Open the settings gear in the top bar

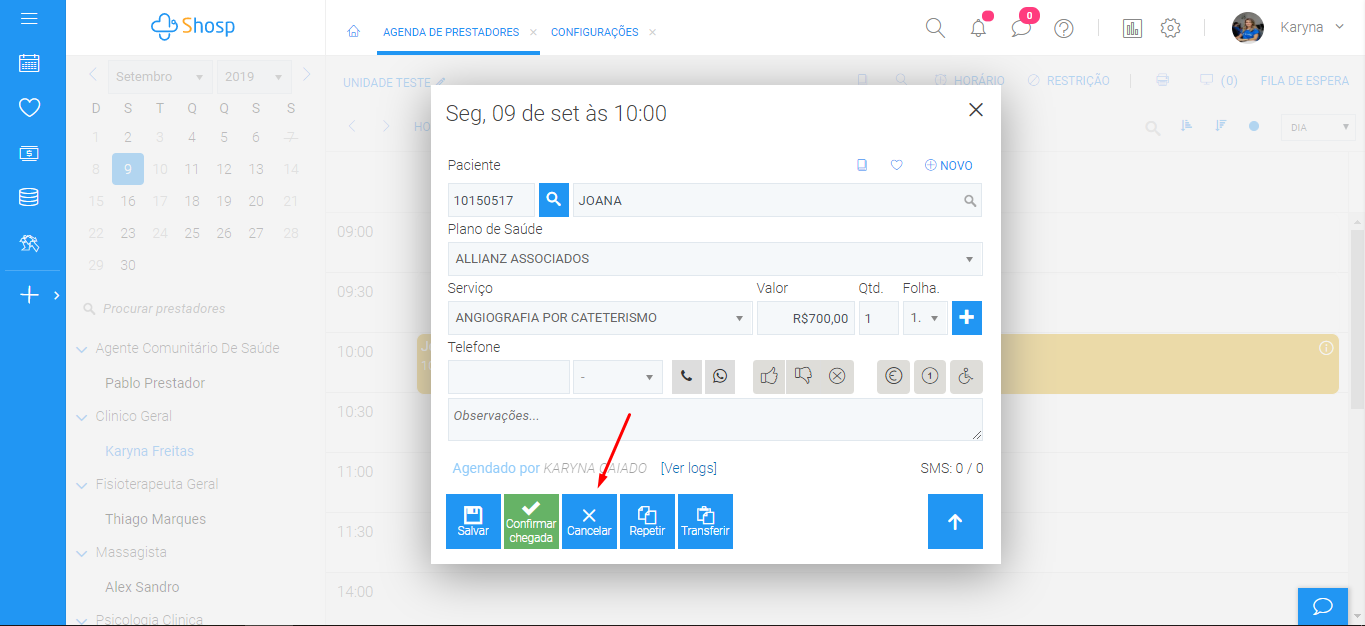tap(1171, 28)
